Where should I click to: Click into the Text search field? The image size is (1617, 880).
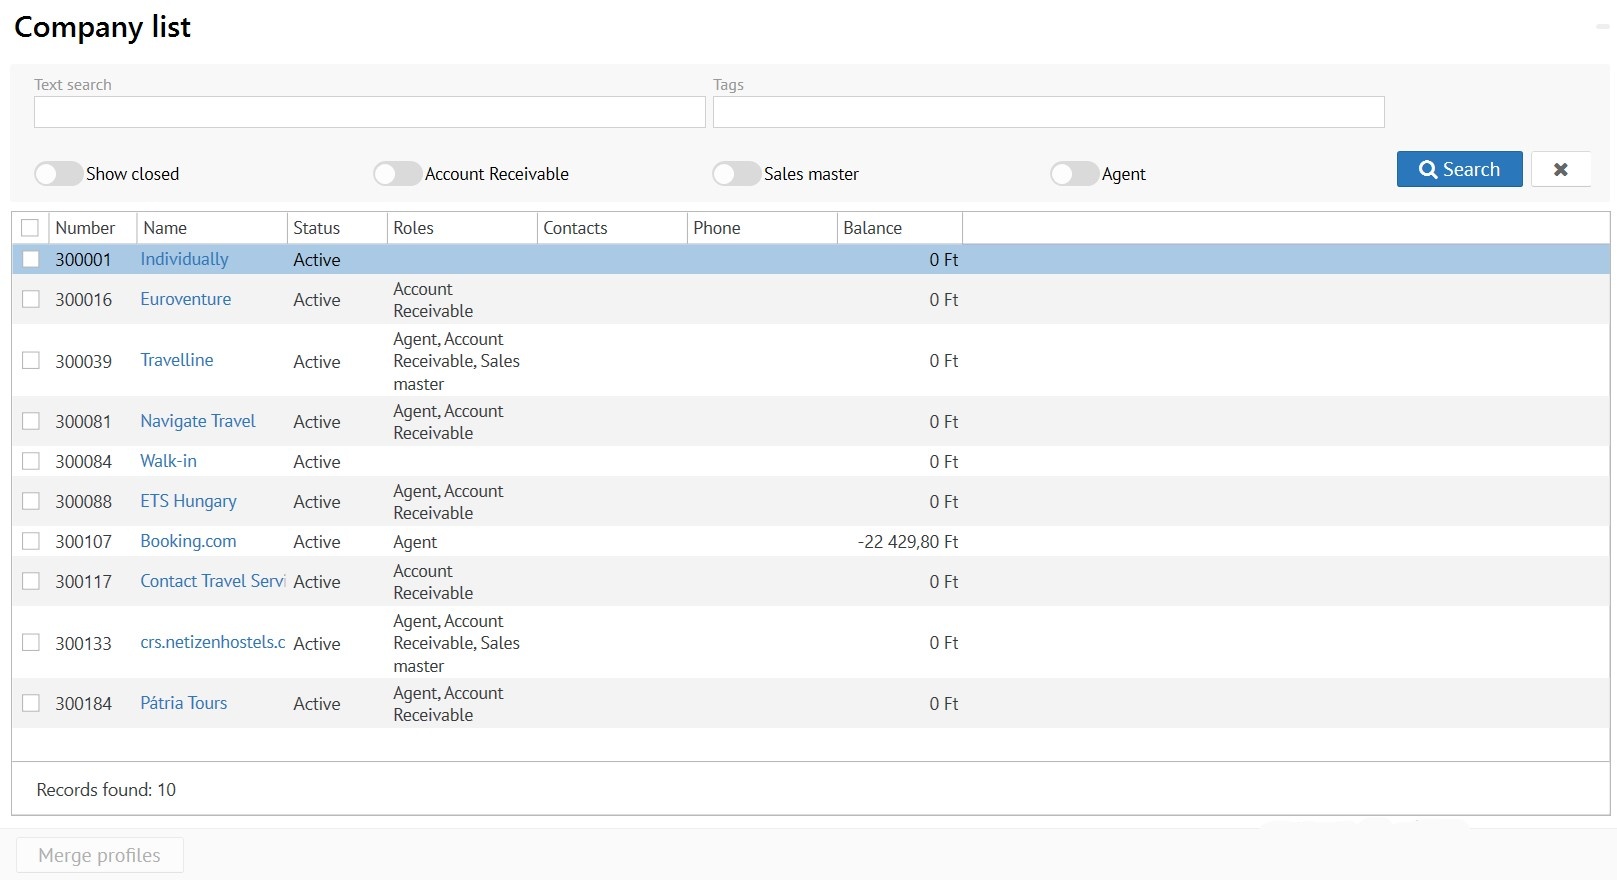(369, 112)
